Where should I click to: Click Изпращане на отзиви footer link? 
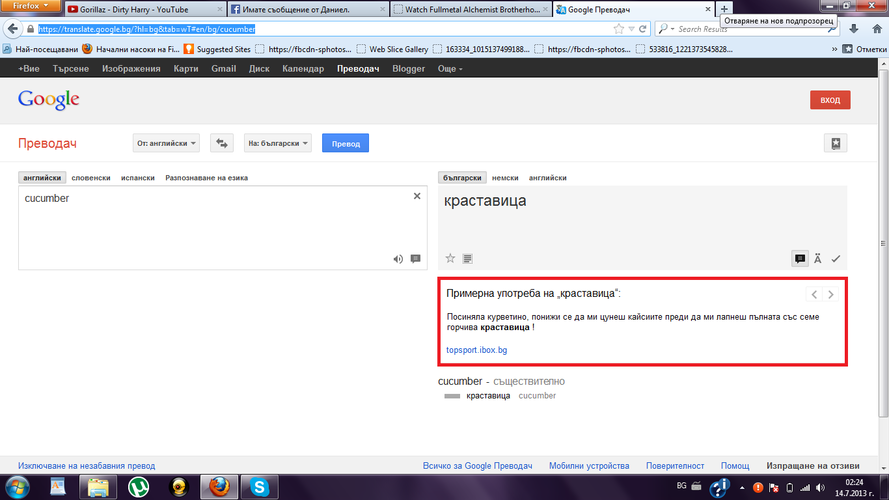tap(813, 465)
